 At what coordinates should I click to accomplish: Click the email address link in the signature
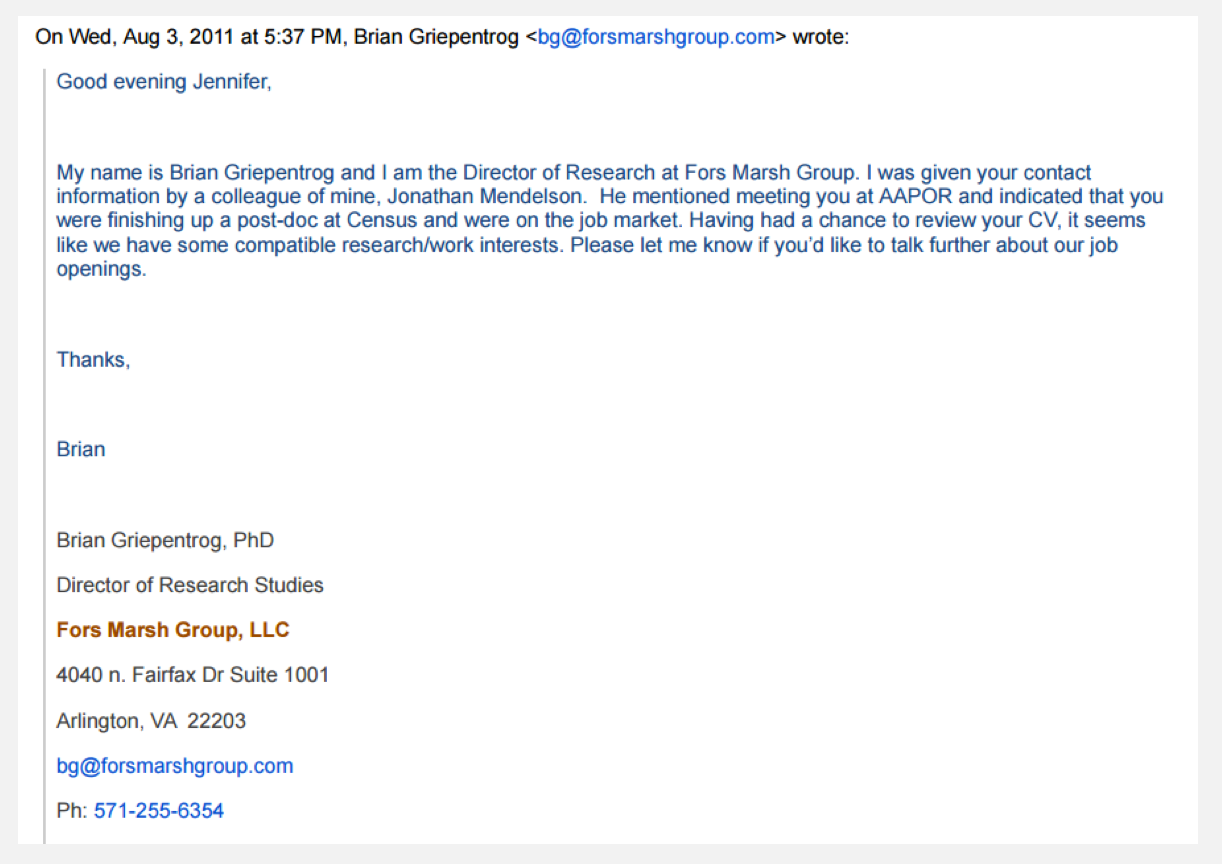pos(175,766)
